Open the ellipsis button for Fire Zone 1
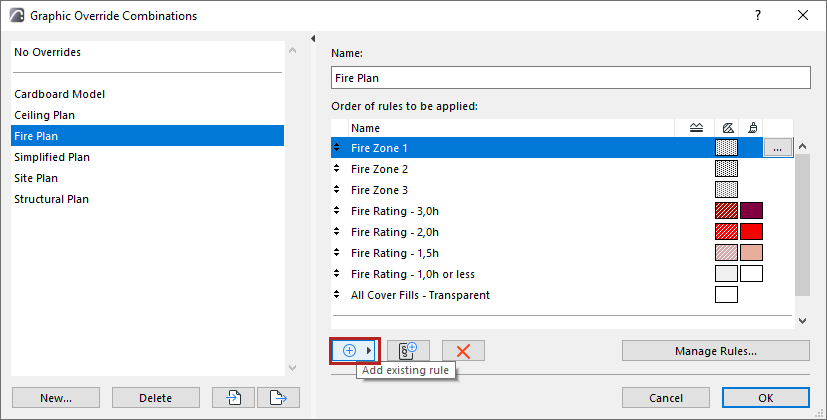The width and height of the screenshot is (827, 420). click(778, 148)
